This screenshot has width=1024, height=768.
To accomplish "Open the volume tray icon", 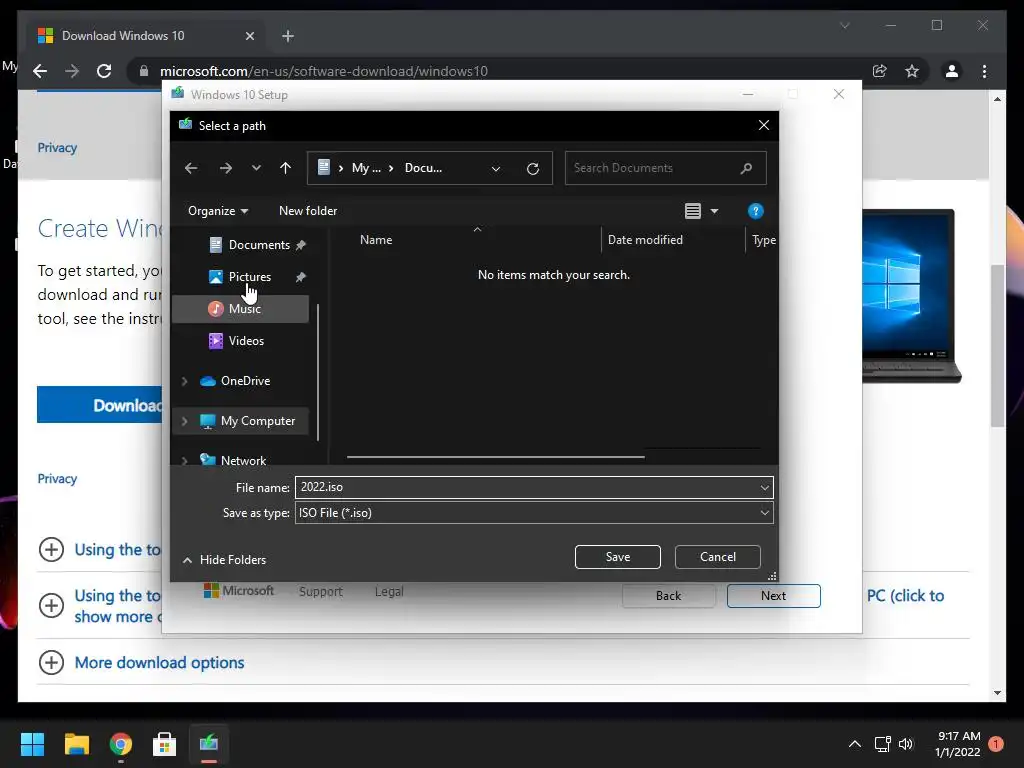I will 906,744.
